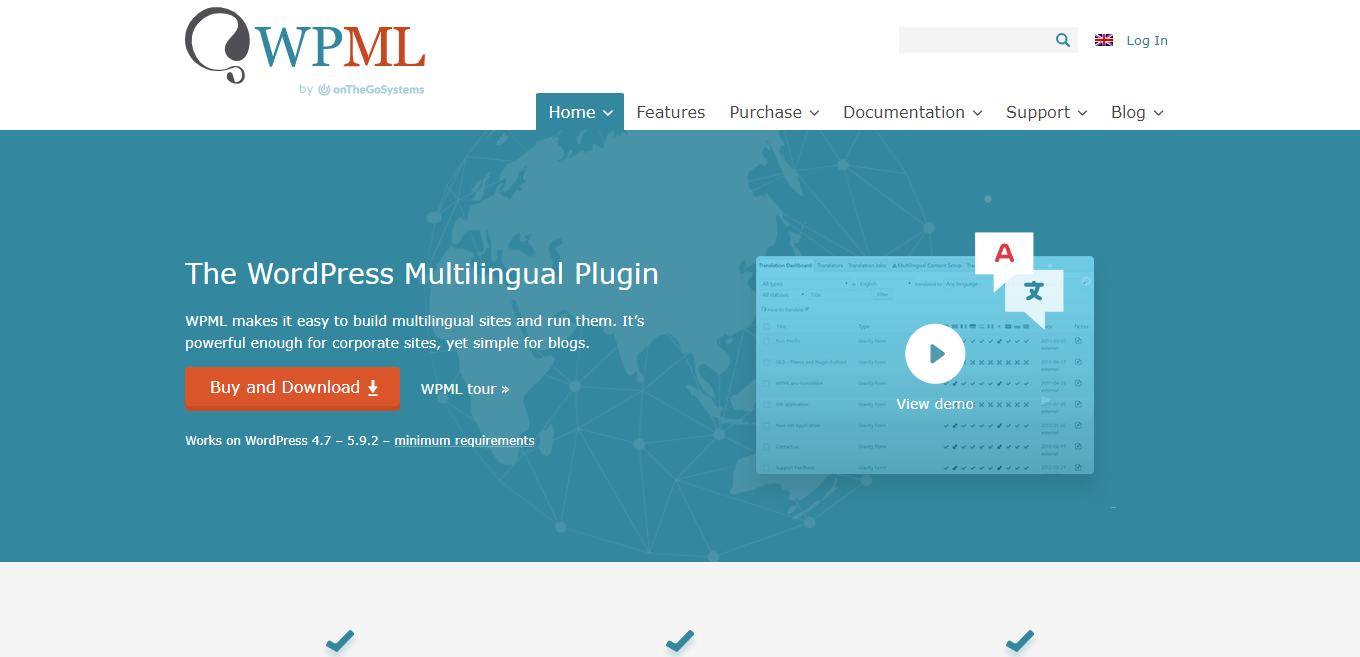1360x657 pixels.
Task: Click the middle blue checkmark icon
Action: pos(680,640)
